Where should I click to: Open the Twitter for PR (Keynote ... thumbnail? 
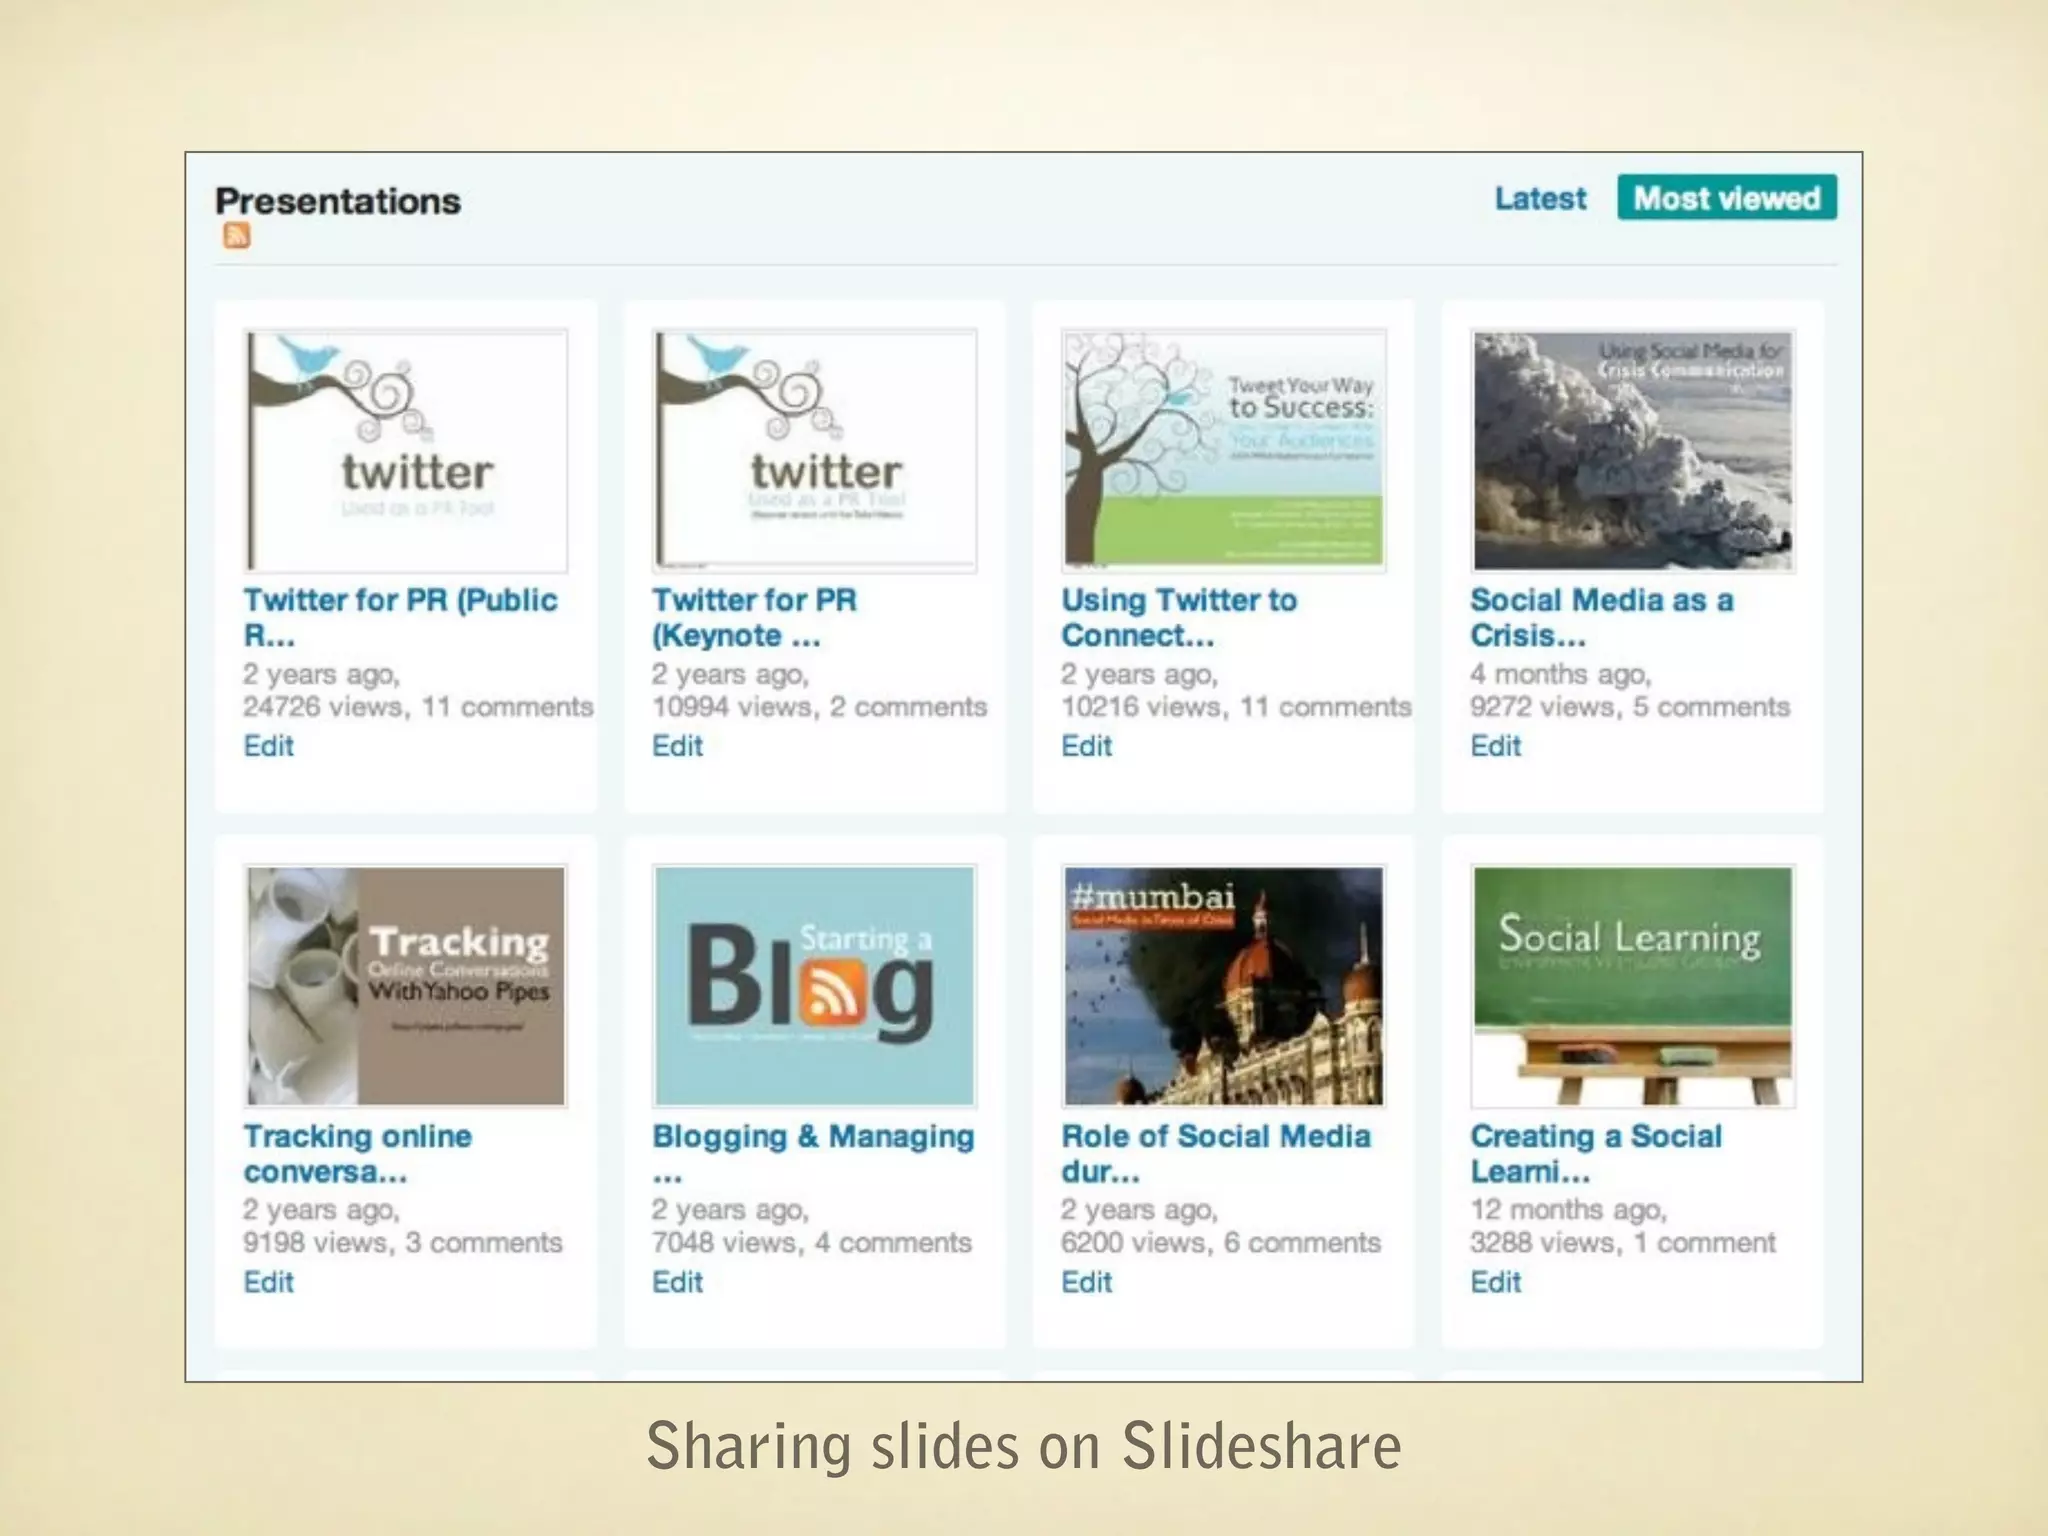point(815,451)
